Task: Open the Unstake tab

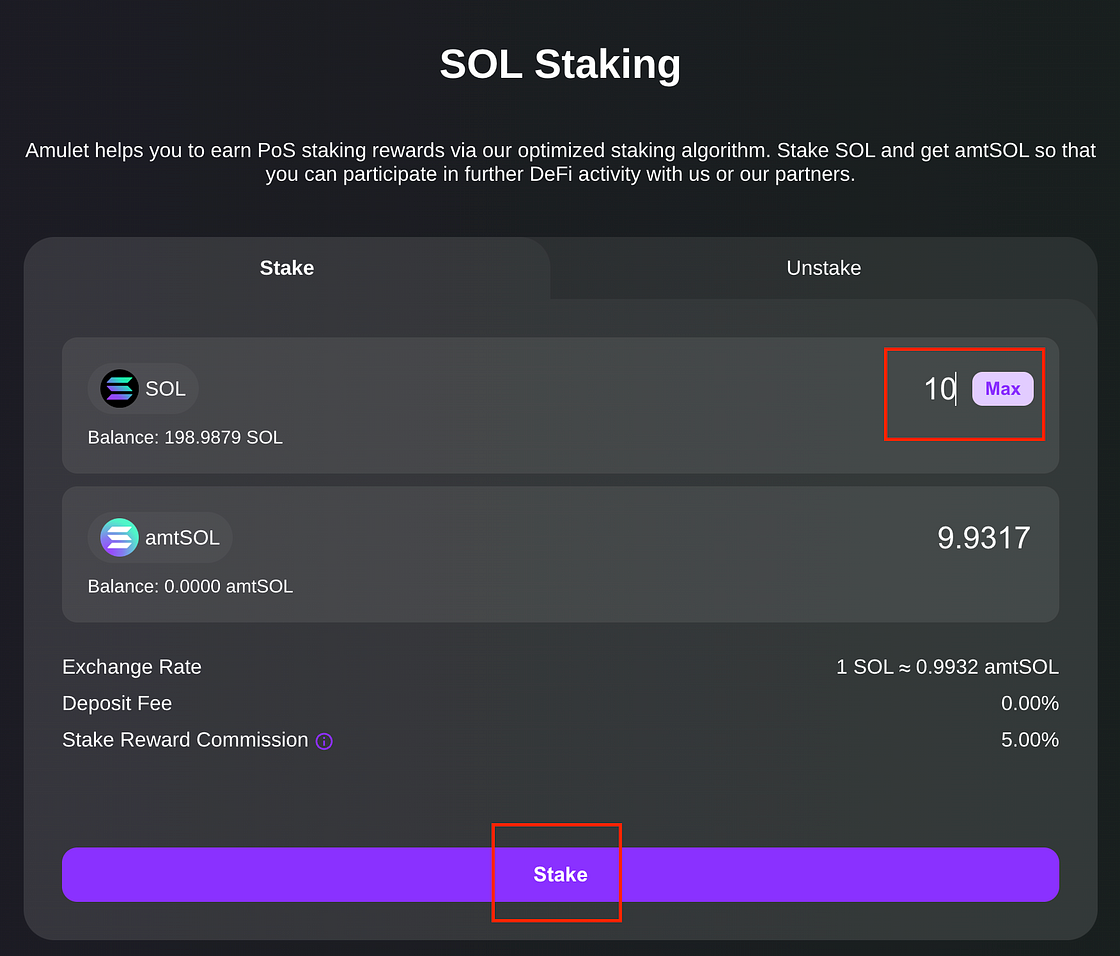Action: [824, 268]
